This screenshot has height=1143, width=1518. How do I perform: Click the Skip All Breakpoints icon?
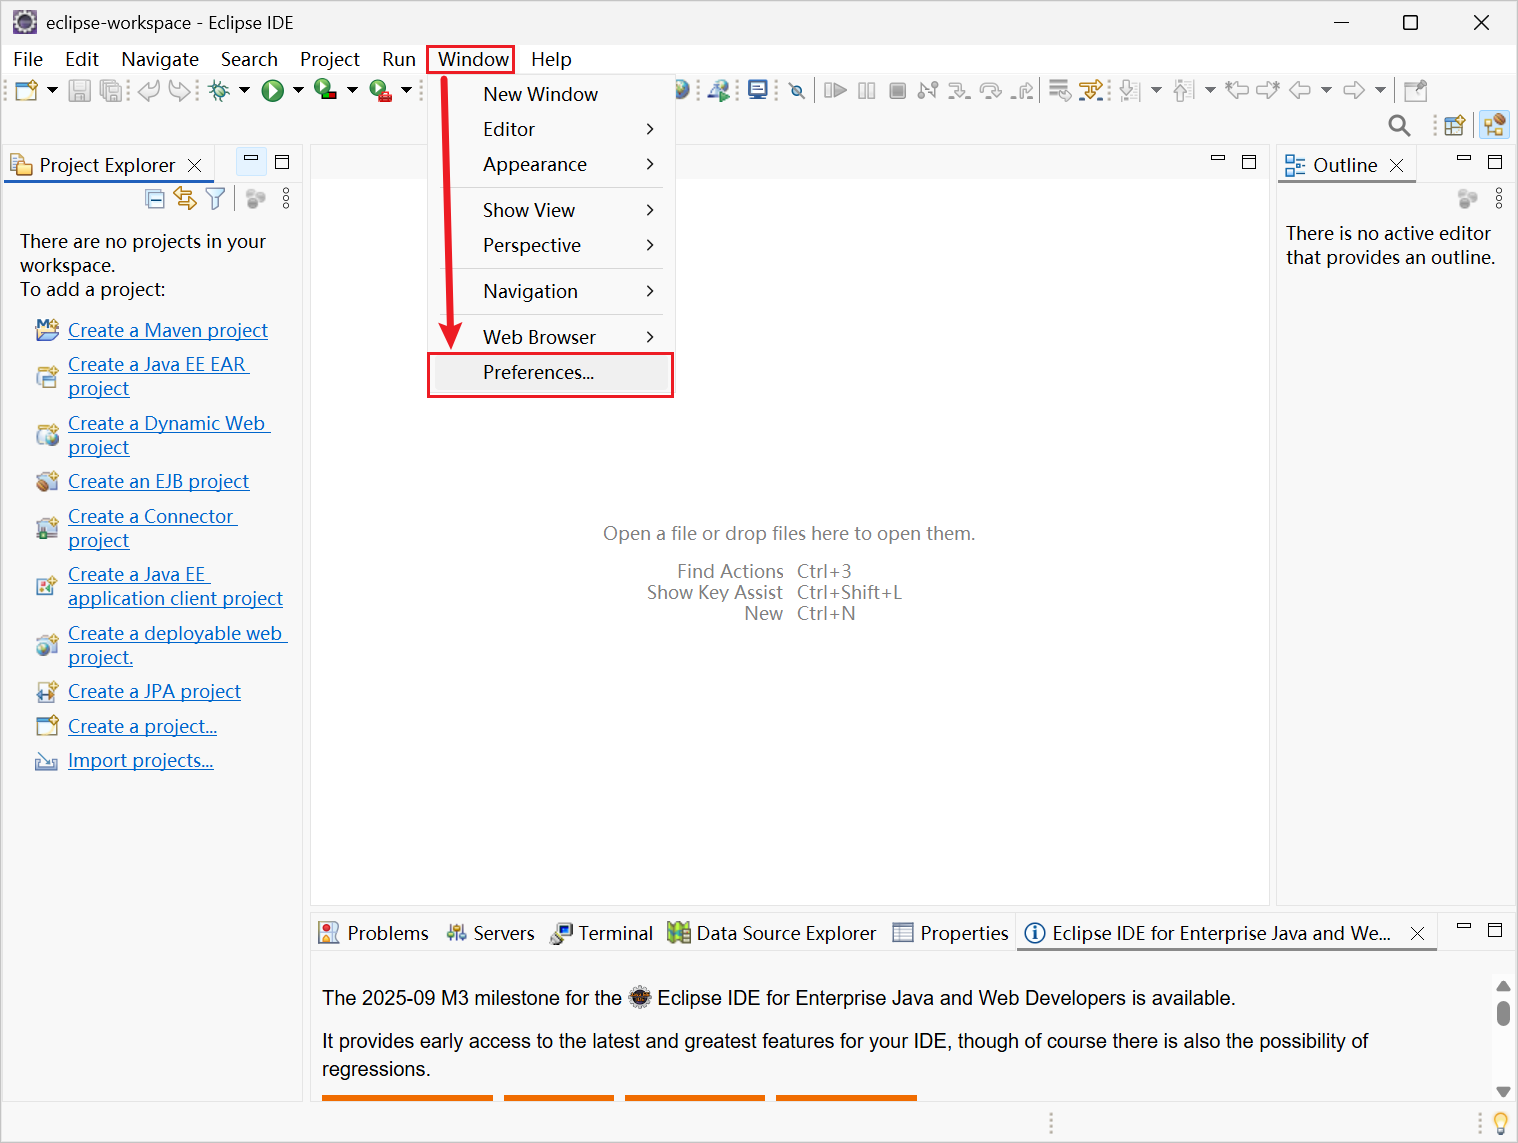coord(796,91)
